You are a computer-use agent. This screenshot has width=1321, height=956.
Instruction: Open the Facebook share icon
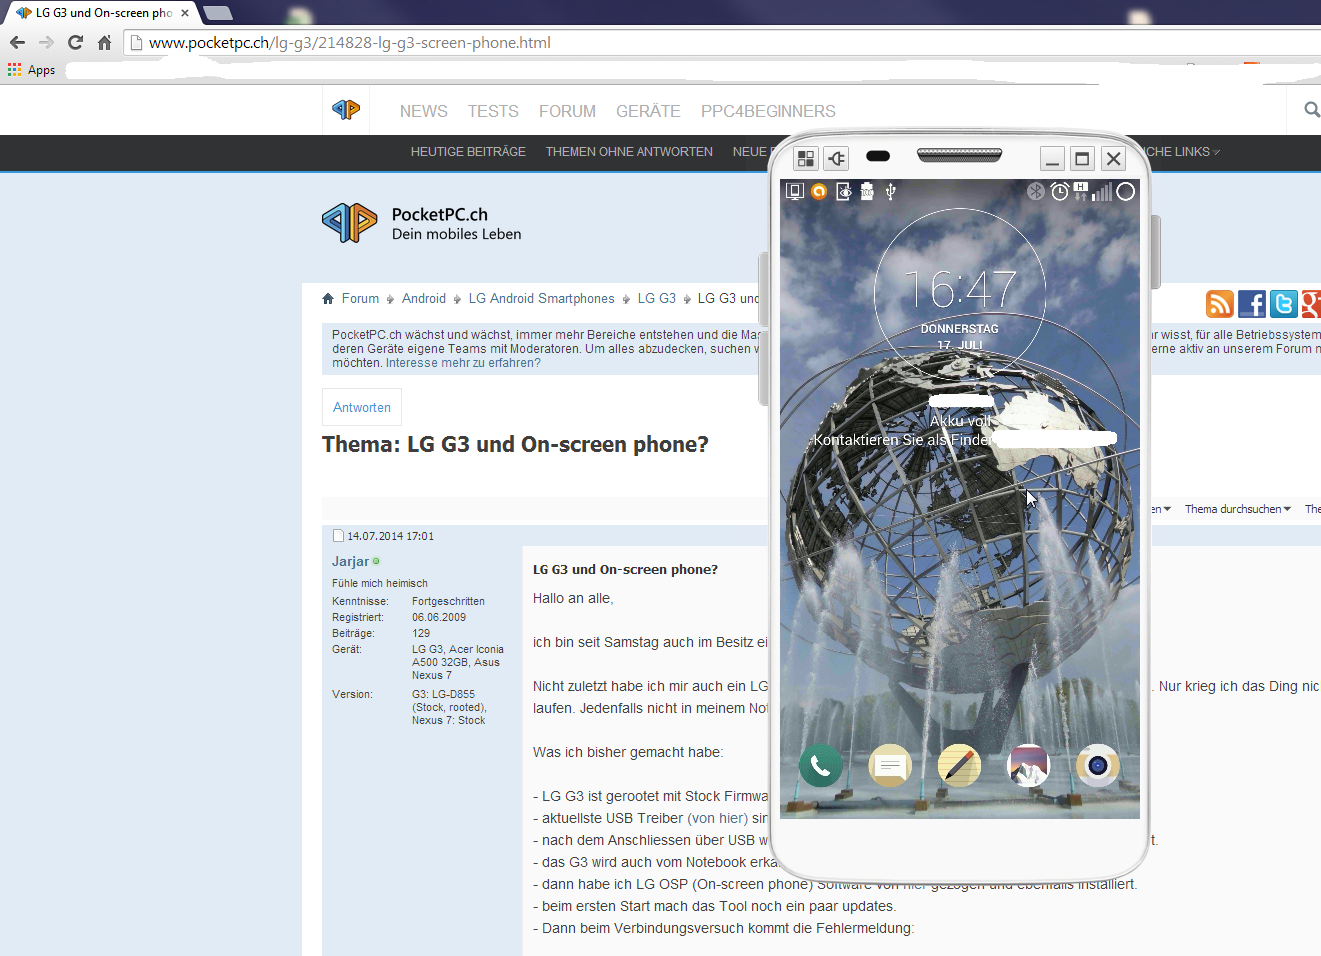pyautogui.click(x=1252, y=303)
